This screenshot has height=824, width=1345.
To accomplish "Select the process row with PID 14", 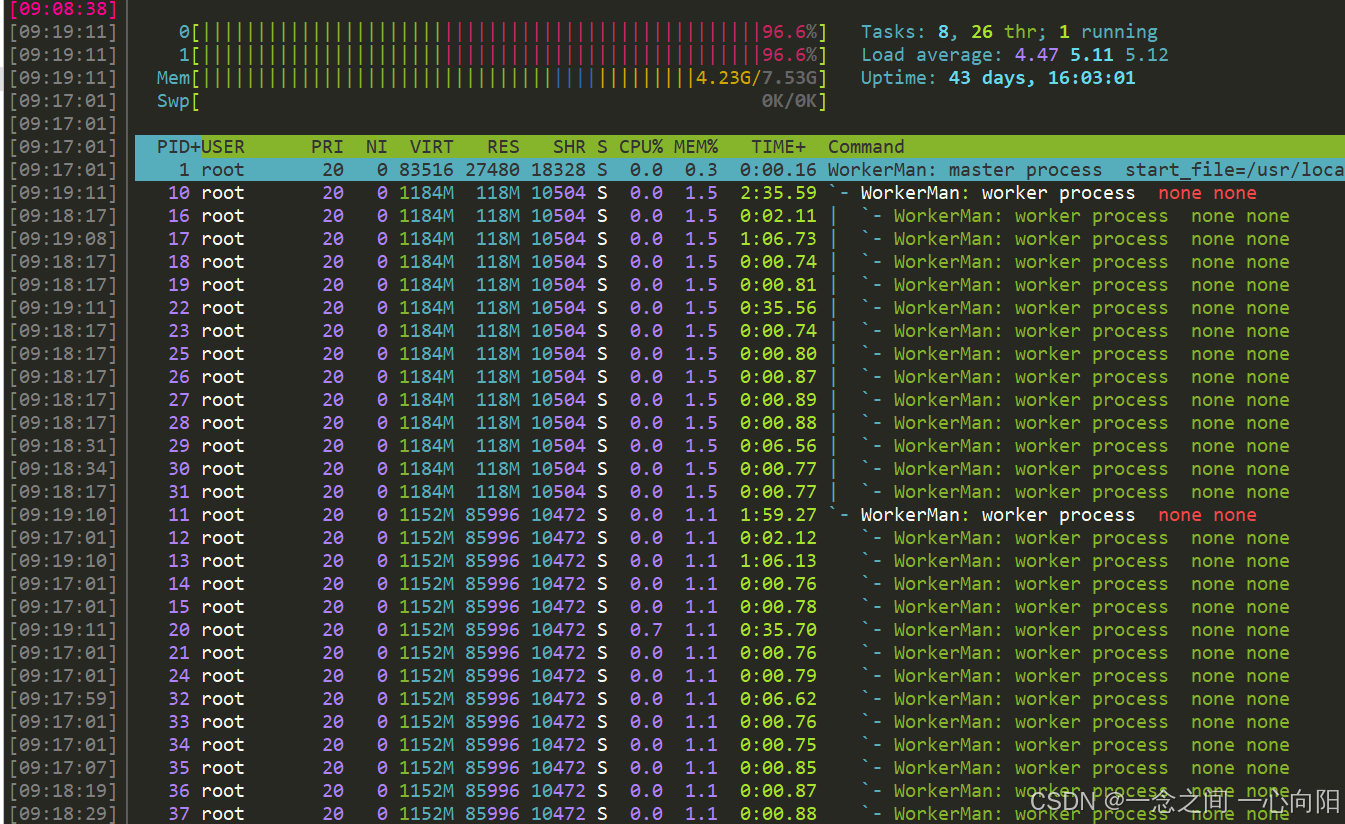I will pos(740,584).
